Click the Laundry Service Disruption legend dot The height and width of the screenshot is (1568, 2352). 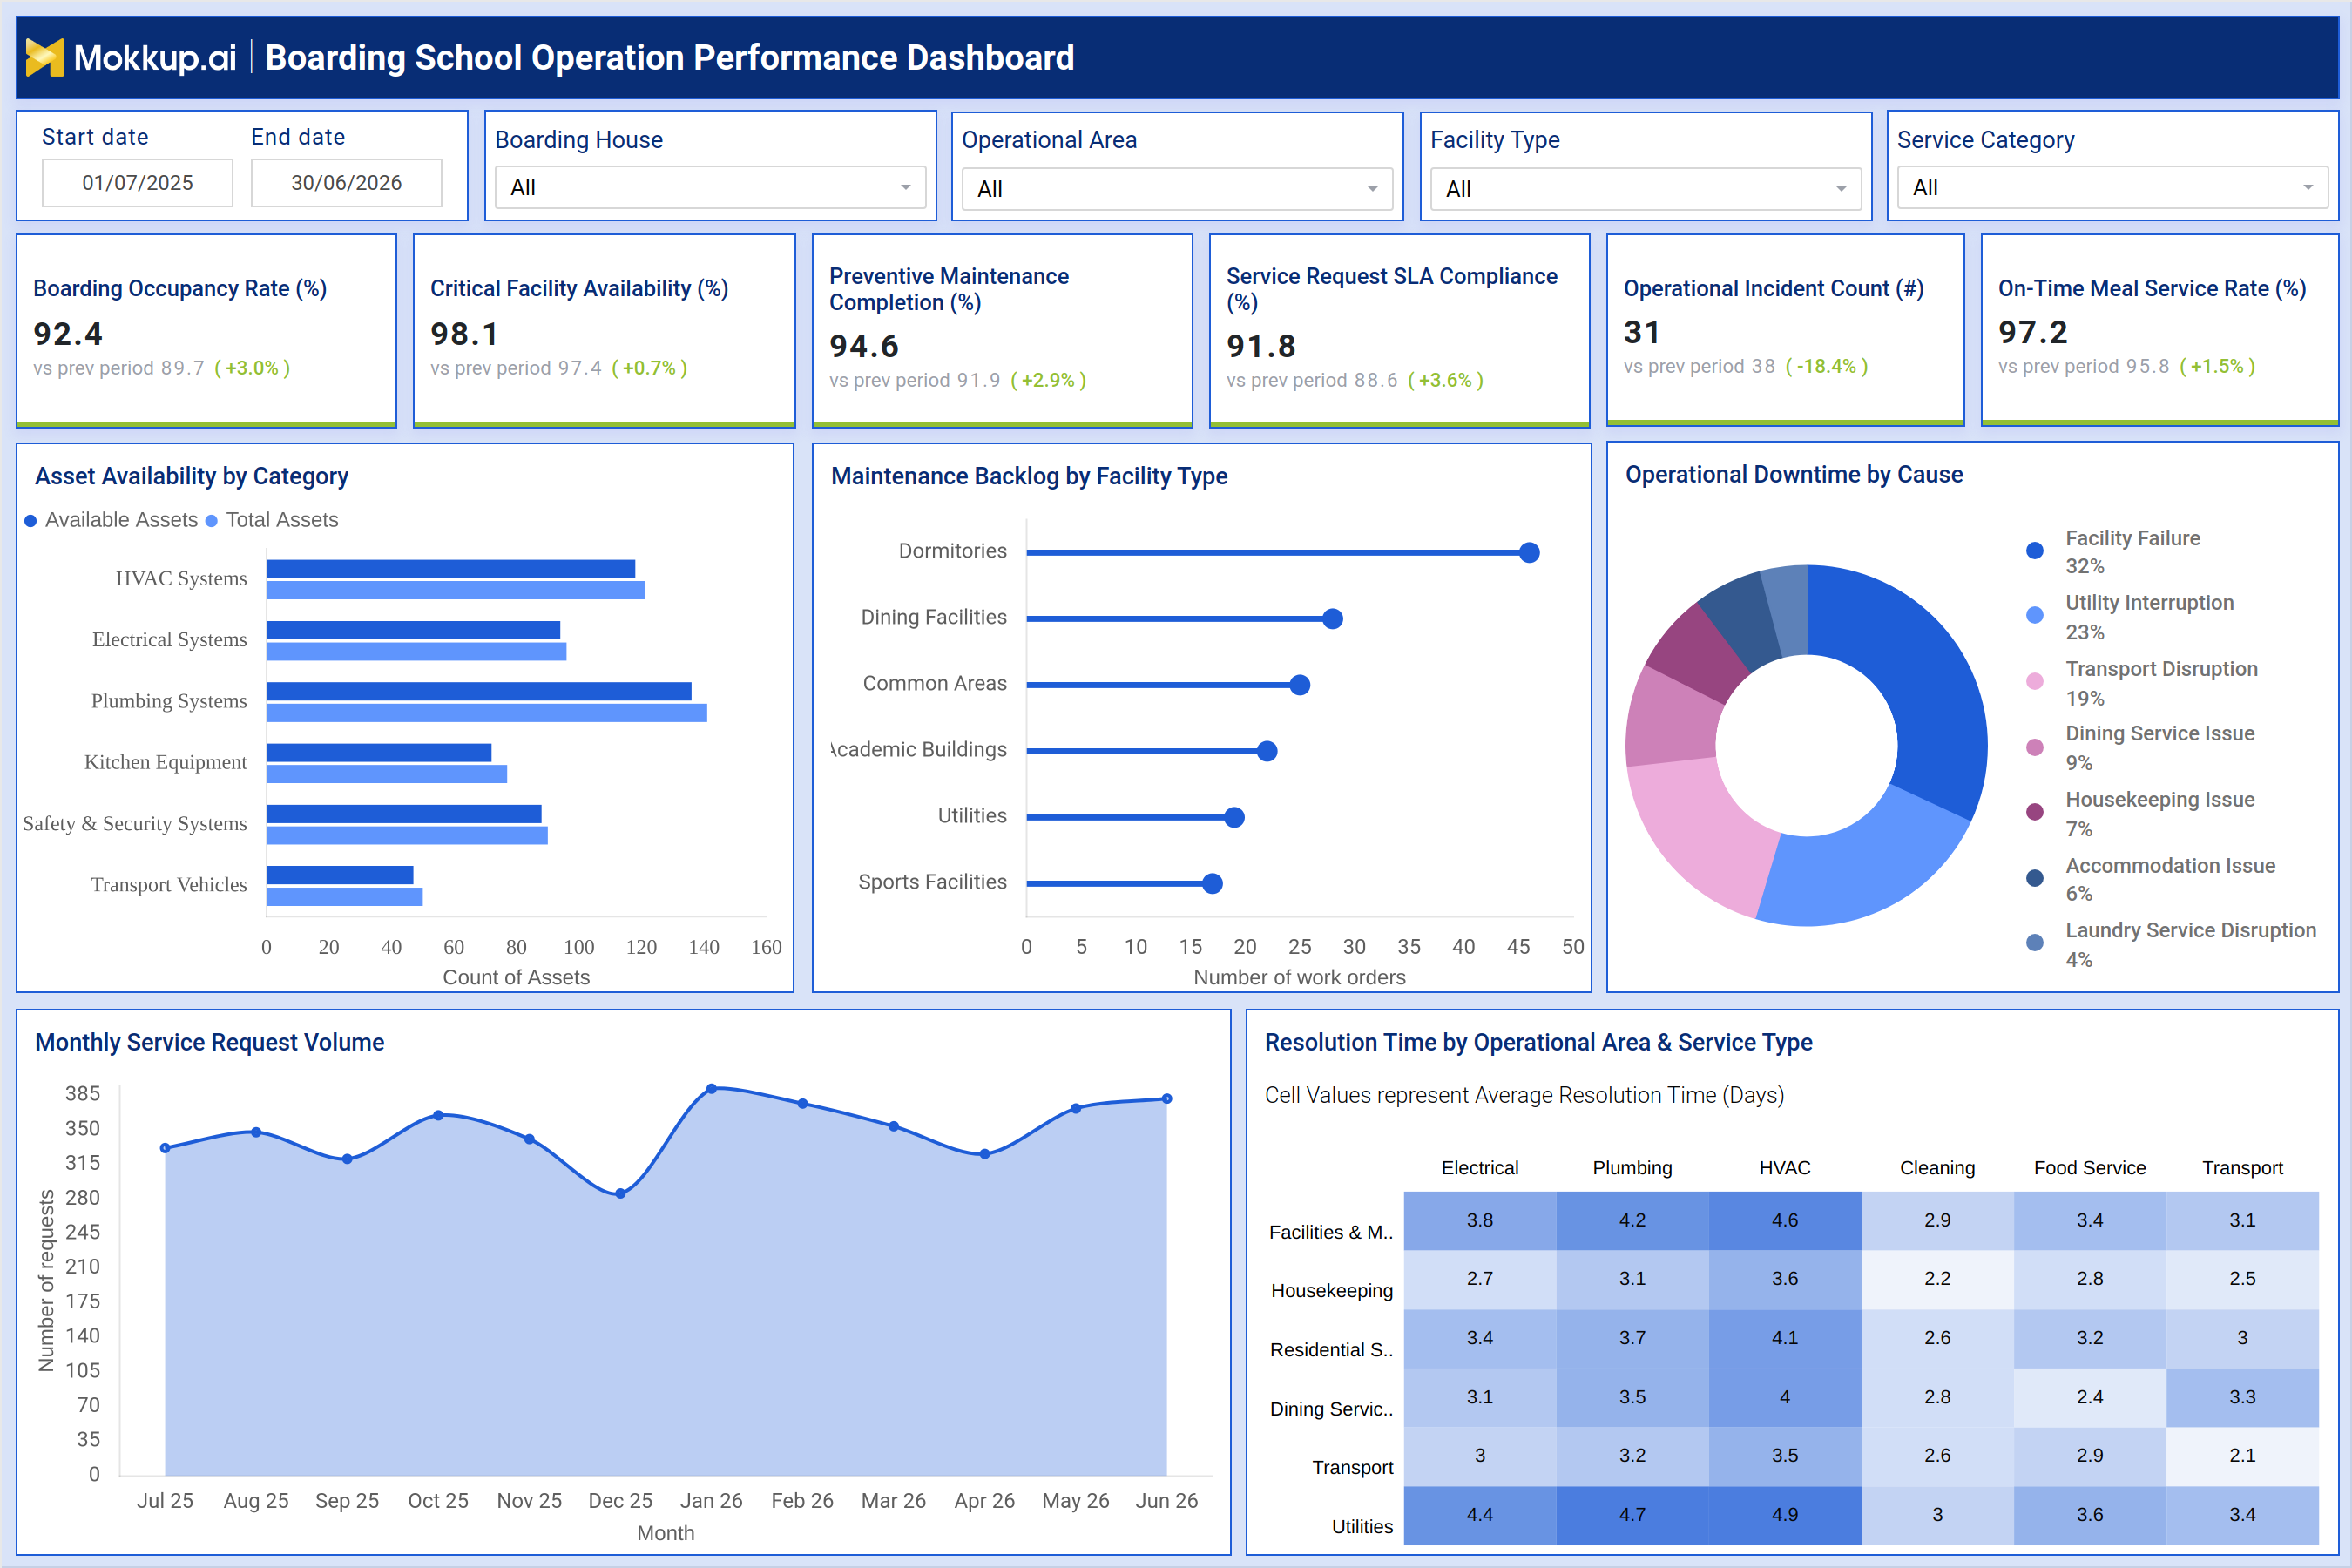point(2034,943)
